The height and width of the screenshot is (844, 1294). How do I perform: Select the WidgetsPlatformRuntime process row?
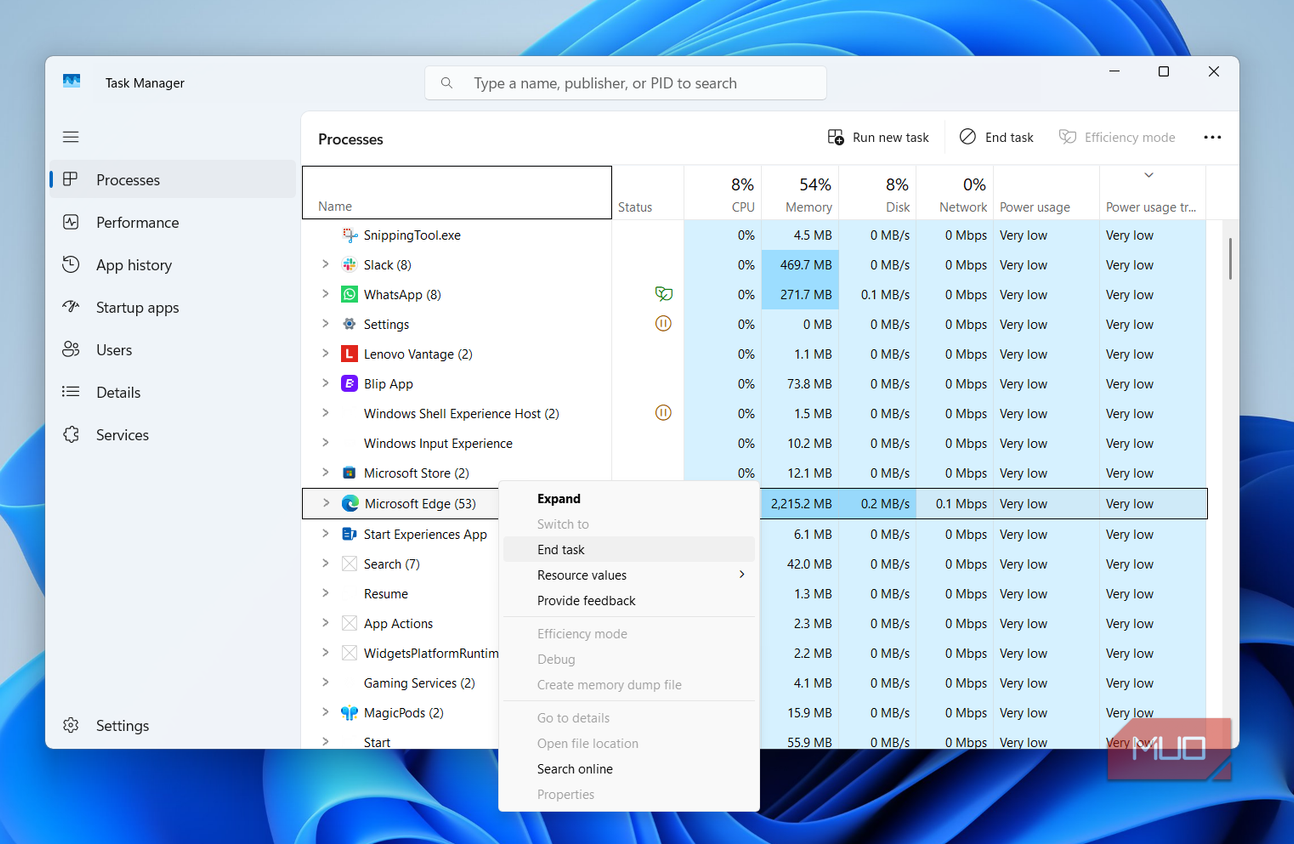(x=755, y=653)
